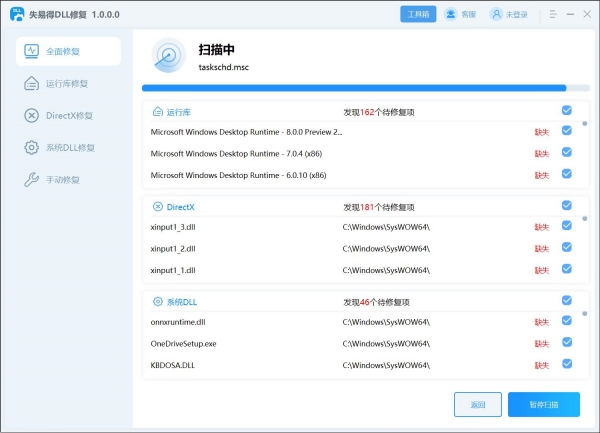The height and width of the screenshot is (433, 600).
Task: Click 客服 customer service link
Action: [469, 15]
